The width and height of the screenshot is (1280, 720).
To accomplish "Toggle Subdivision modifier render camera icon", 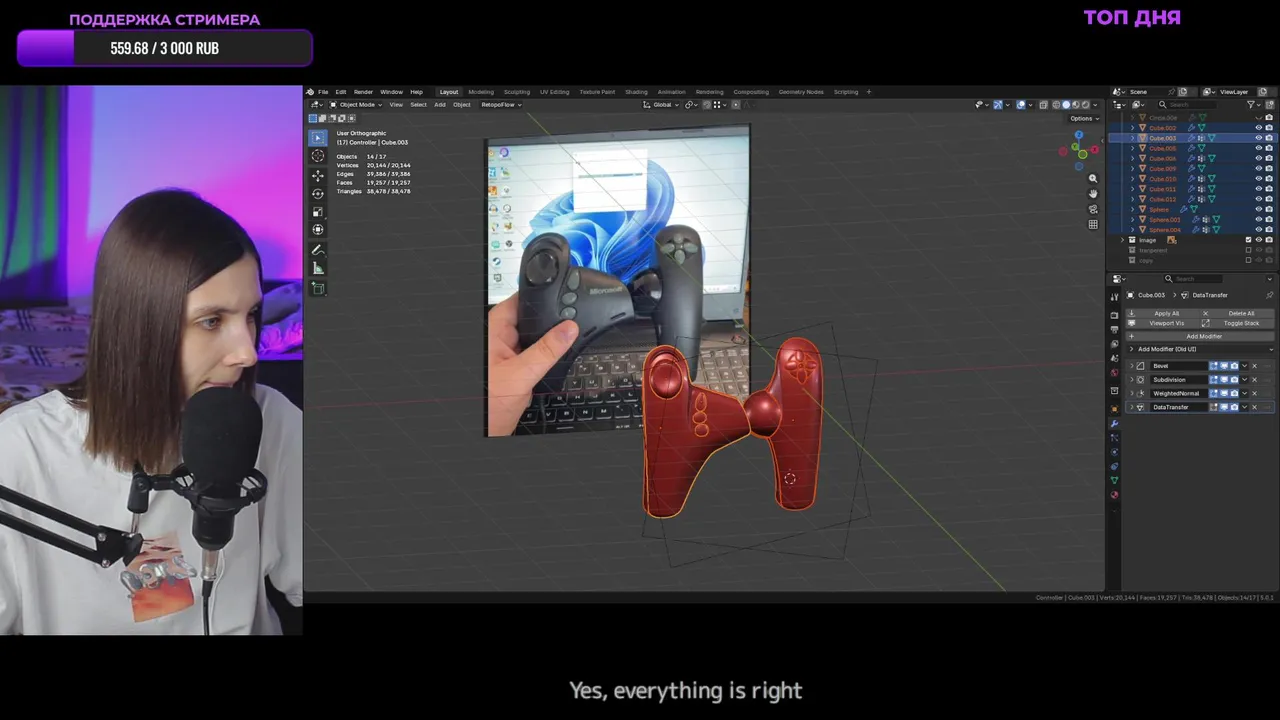I will click(x=1234, y=380).
